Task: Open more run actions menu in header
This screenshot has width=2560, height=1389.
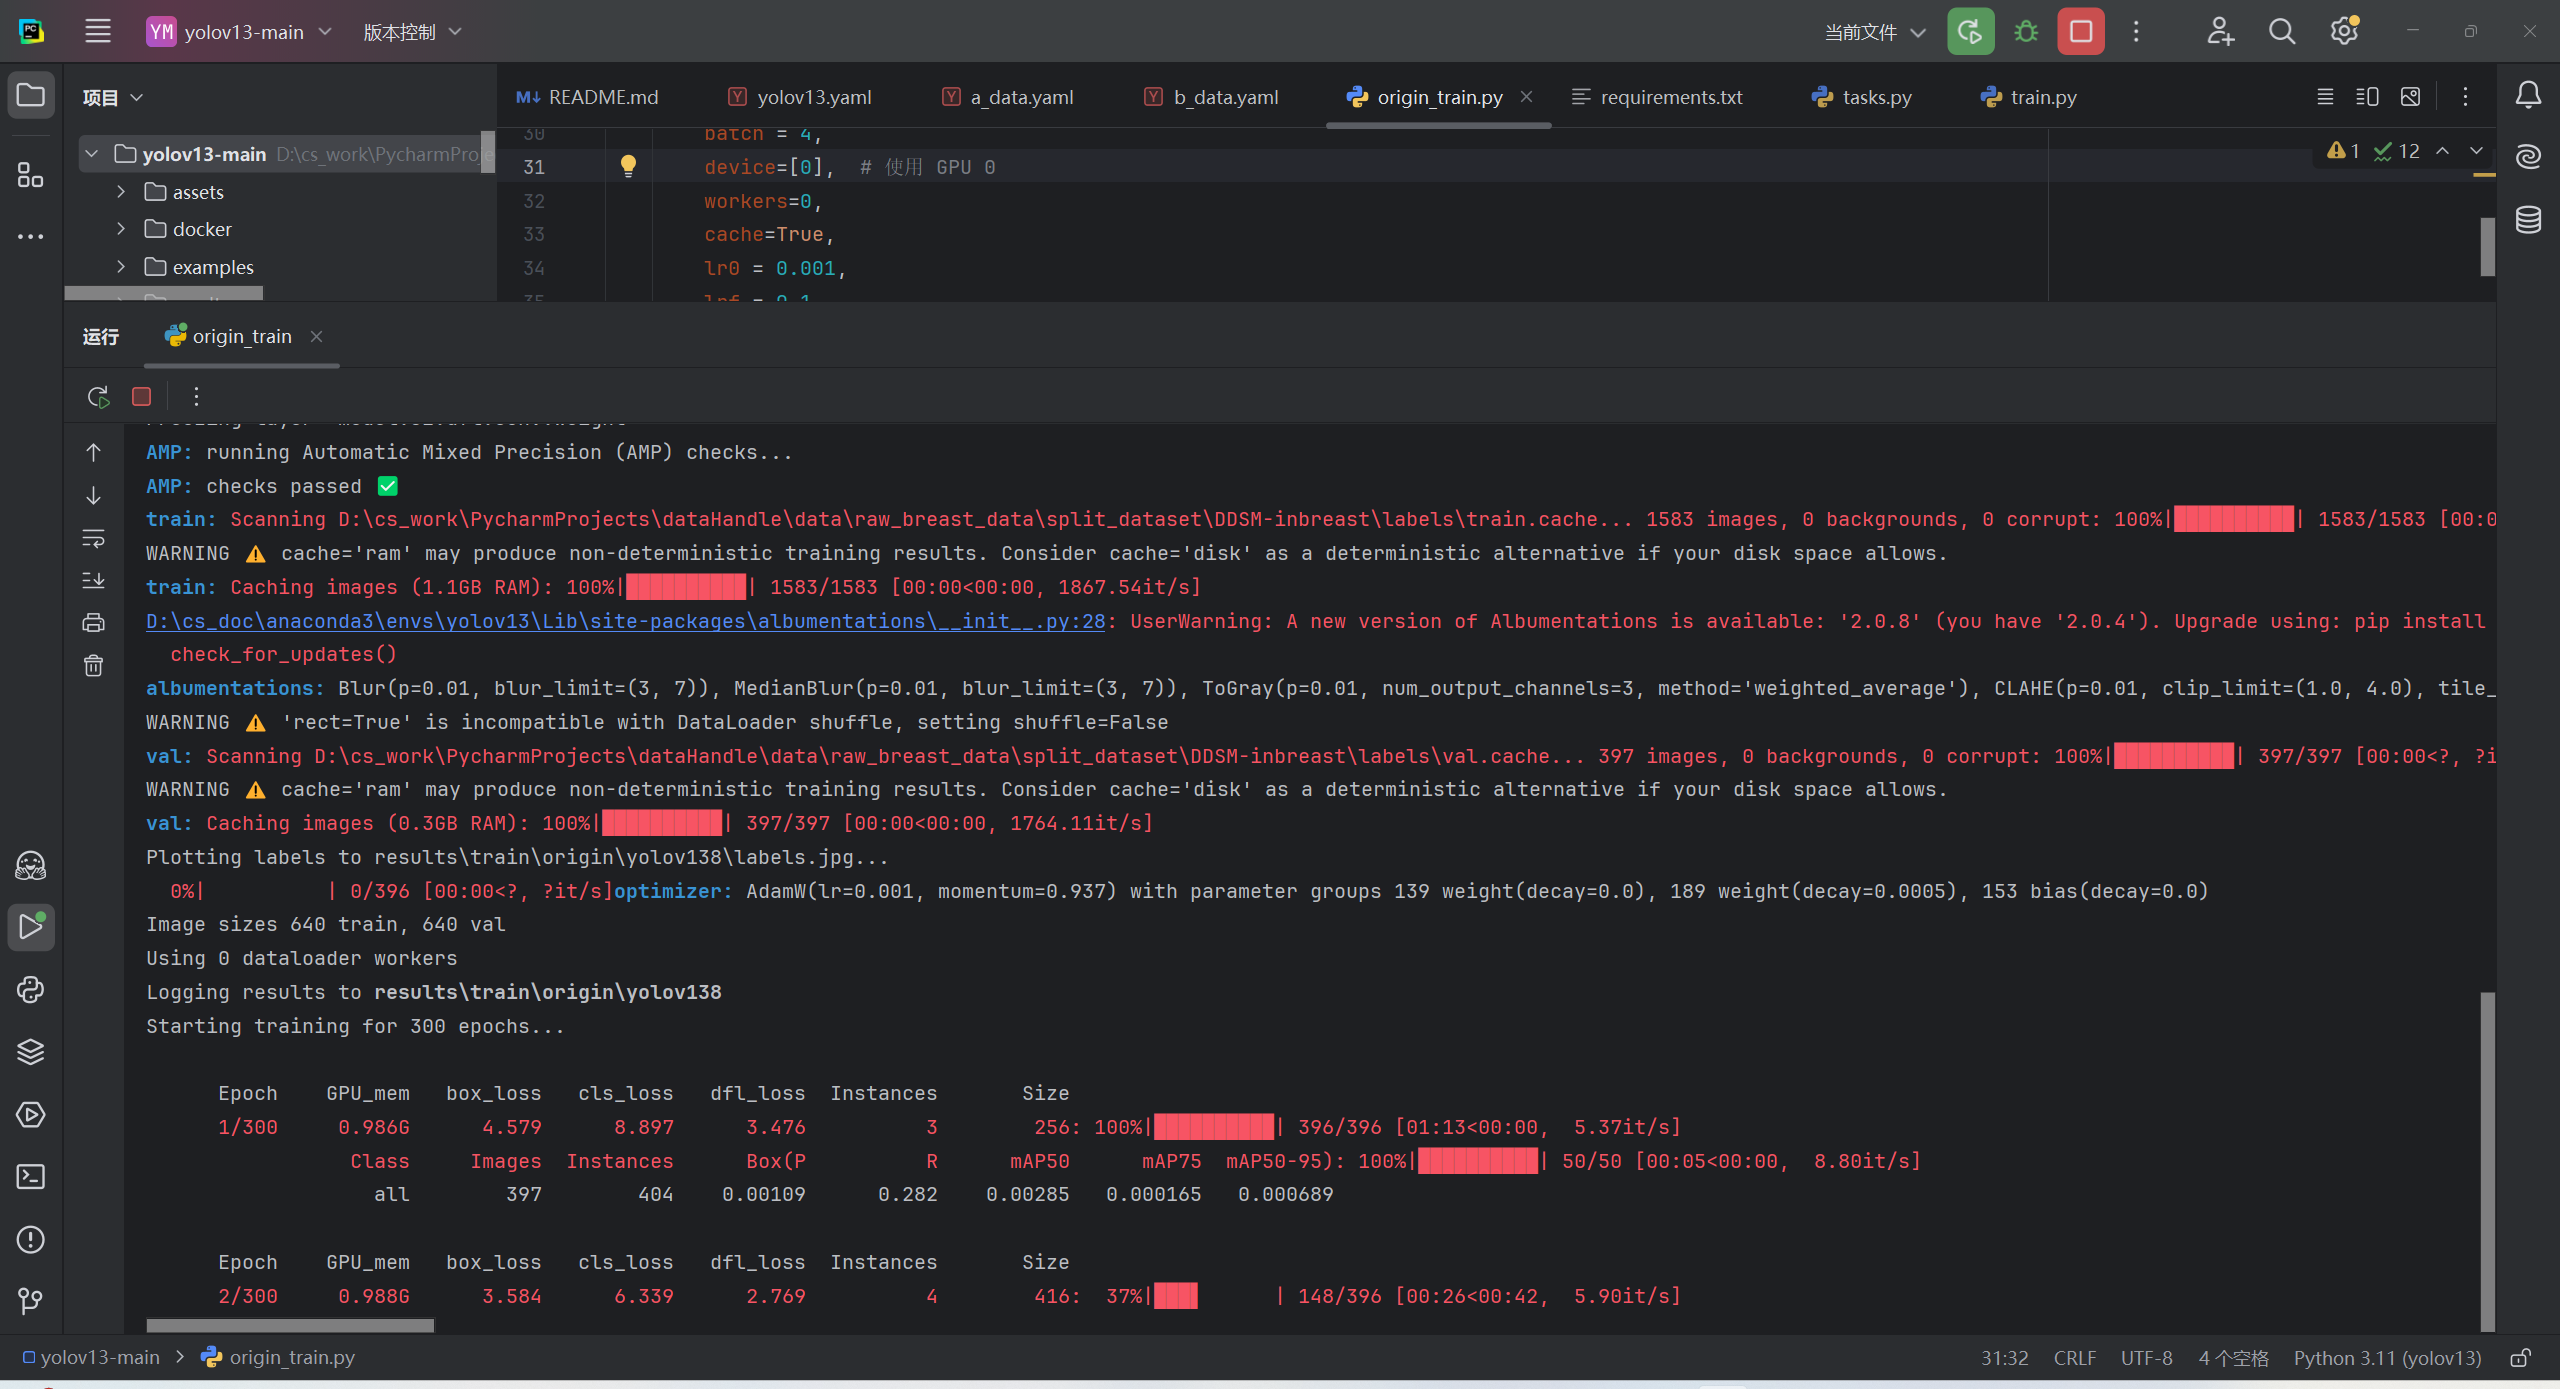Action: (2136, 31)
